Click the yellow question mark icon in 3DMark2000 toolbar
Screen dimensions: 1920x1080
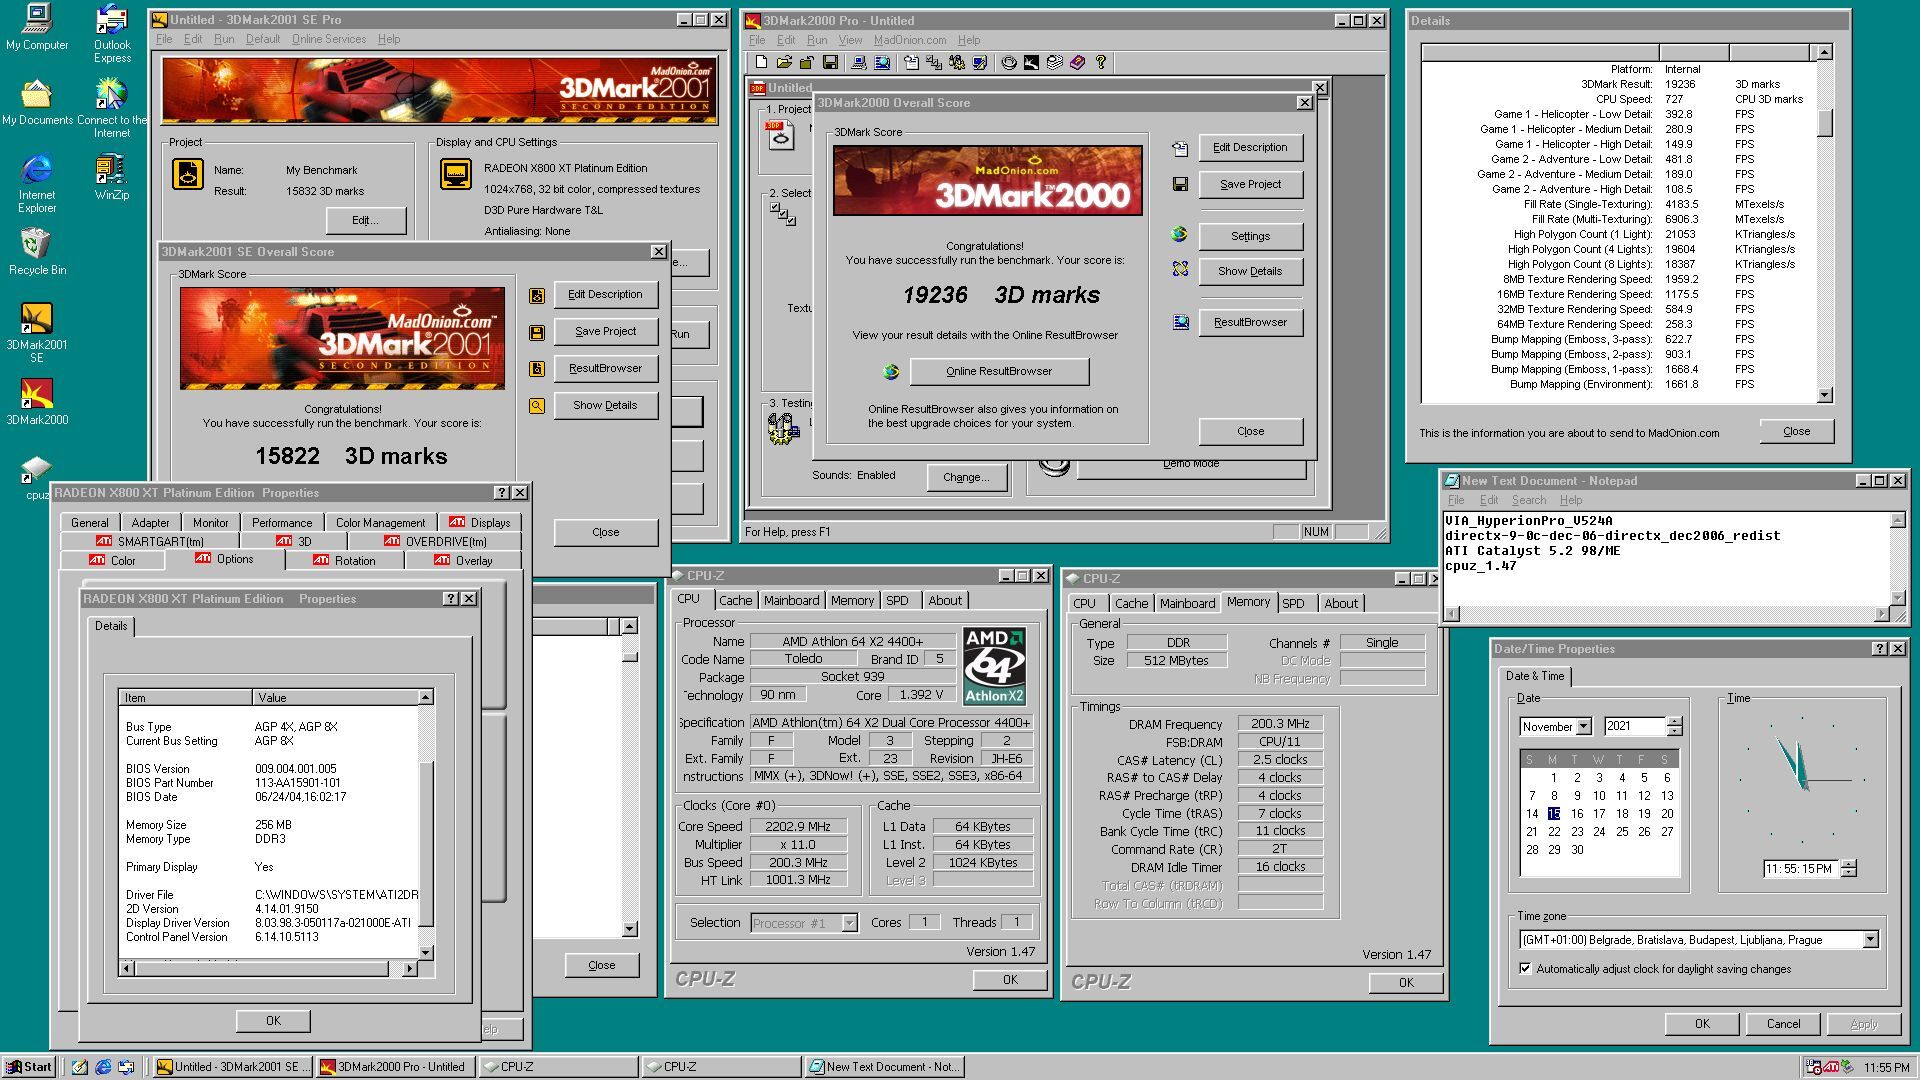click(x=1101, y=62)
